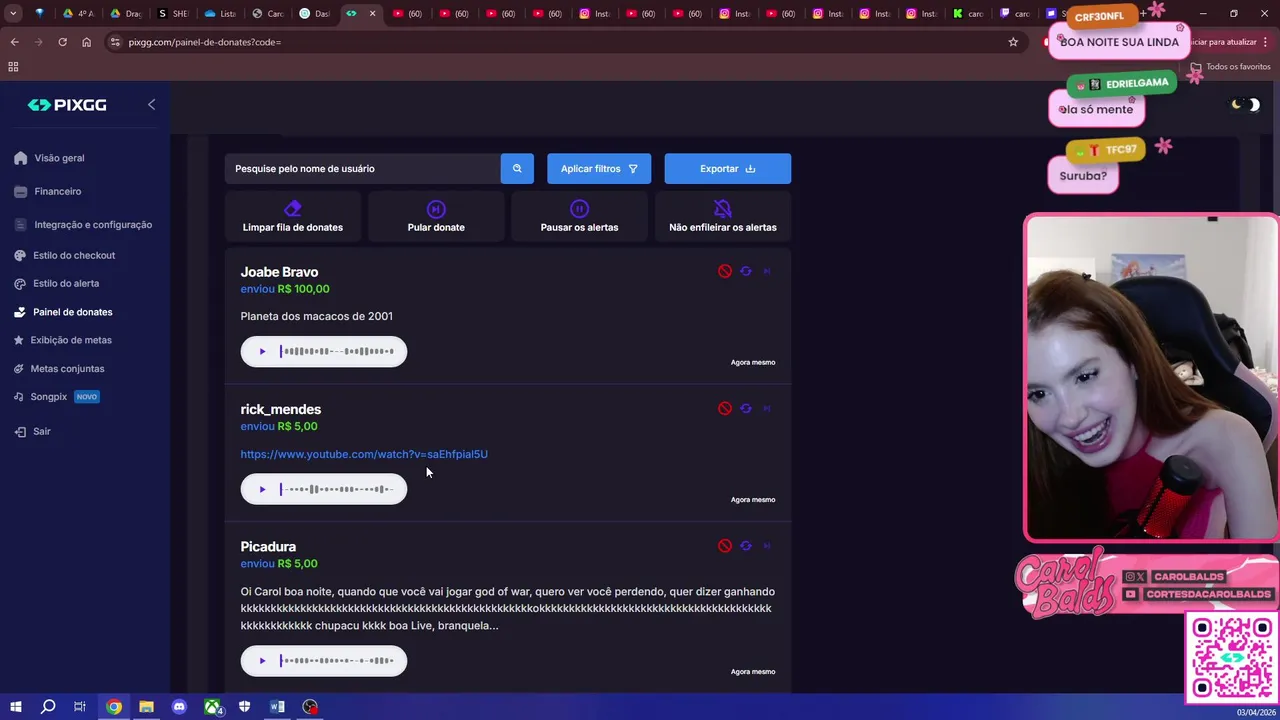
Task: Click Pular donate
Action: [x=436, y=216]
